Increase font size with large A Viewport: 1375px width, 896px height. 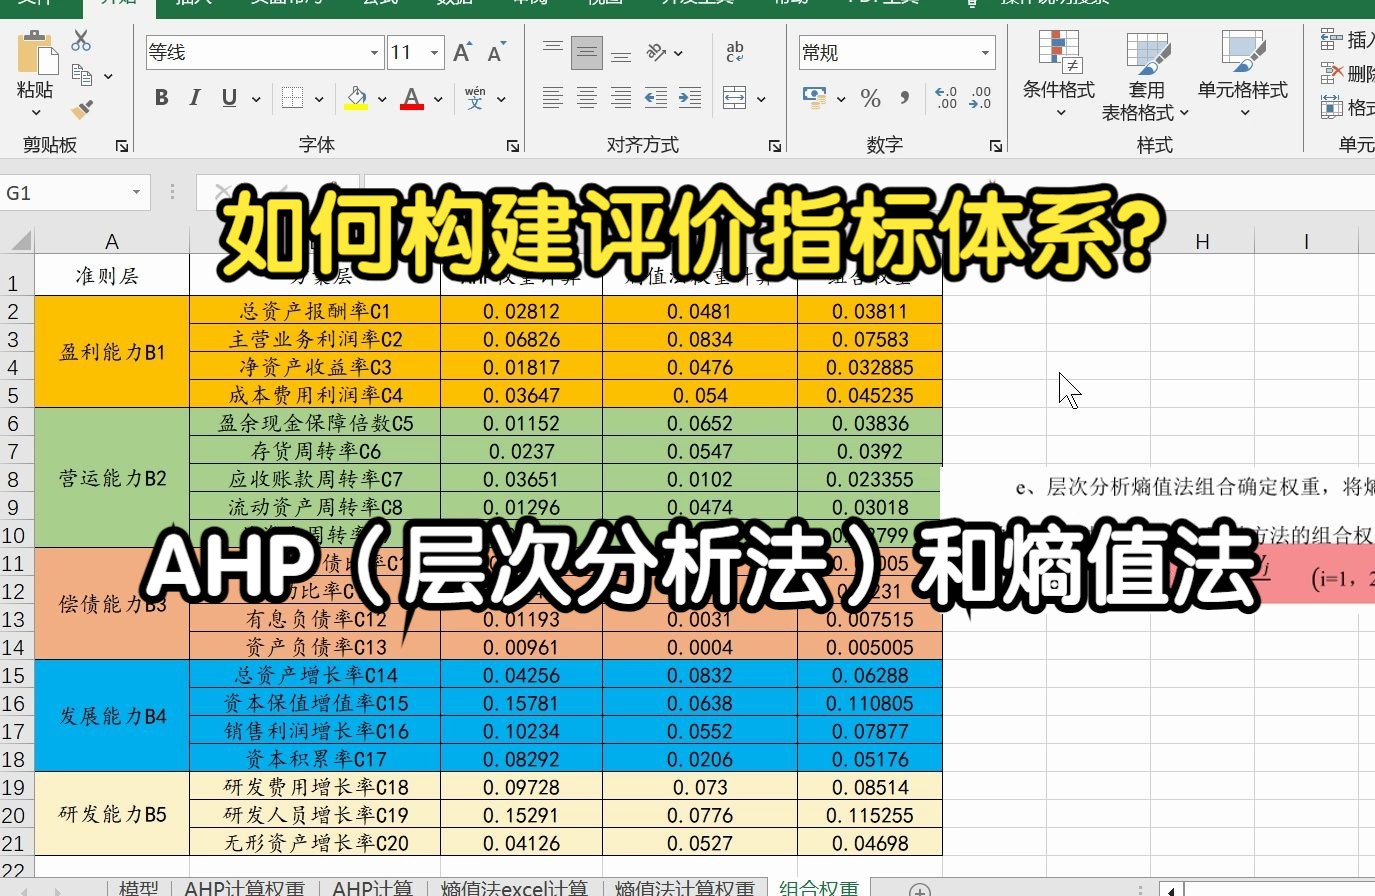click(x=462, y=52)
